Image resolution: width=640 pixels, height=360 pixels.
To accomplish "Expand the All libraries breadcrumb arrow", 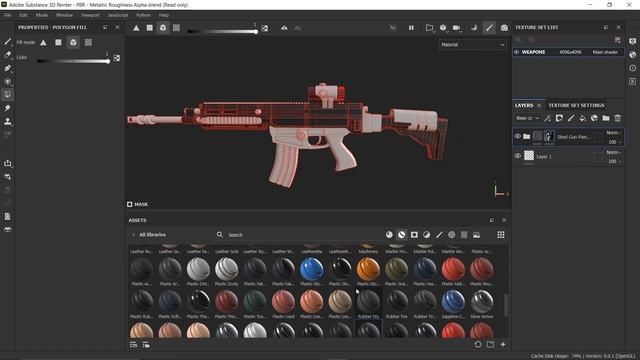I will (x=133, y=235).
